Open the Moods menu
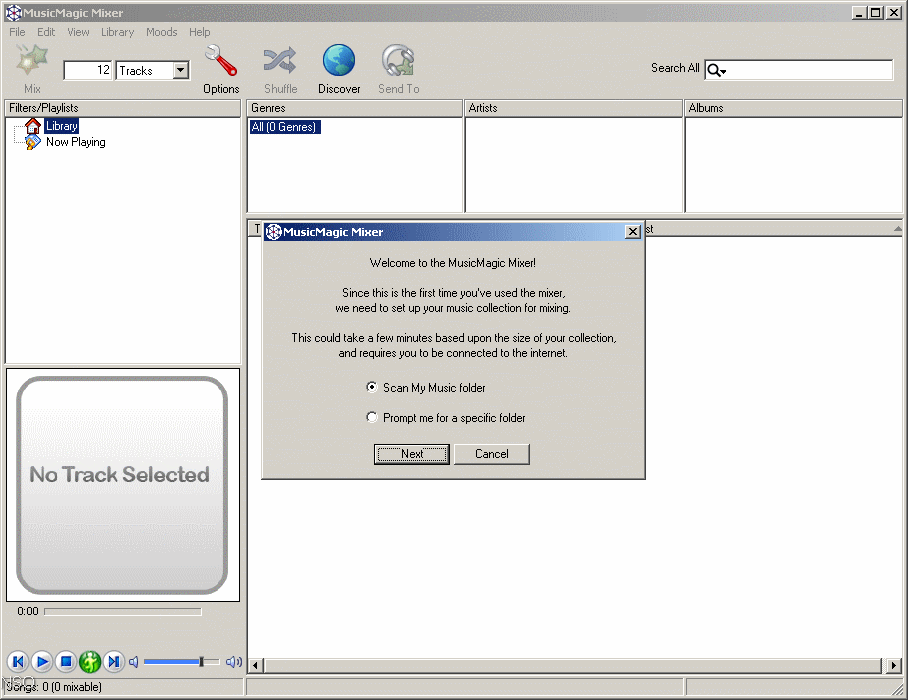This screenshot has width=908, height=700. 162,32
